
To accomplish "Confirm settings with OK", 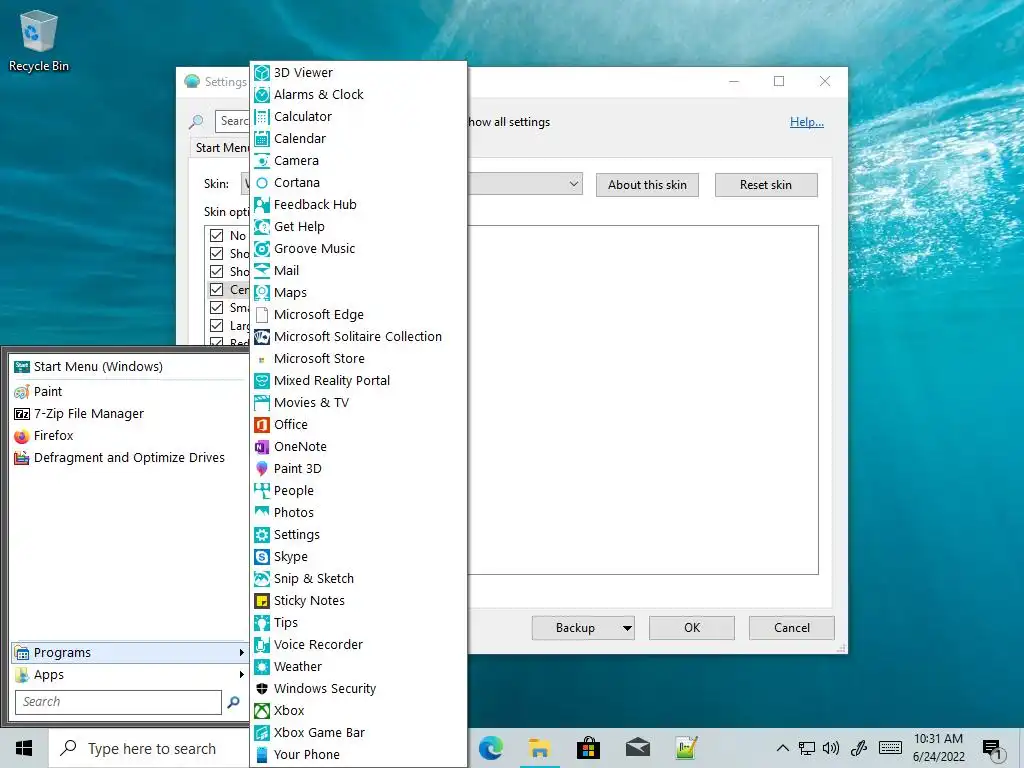I will coord(692,628).
